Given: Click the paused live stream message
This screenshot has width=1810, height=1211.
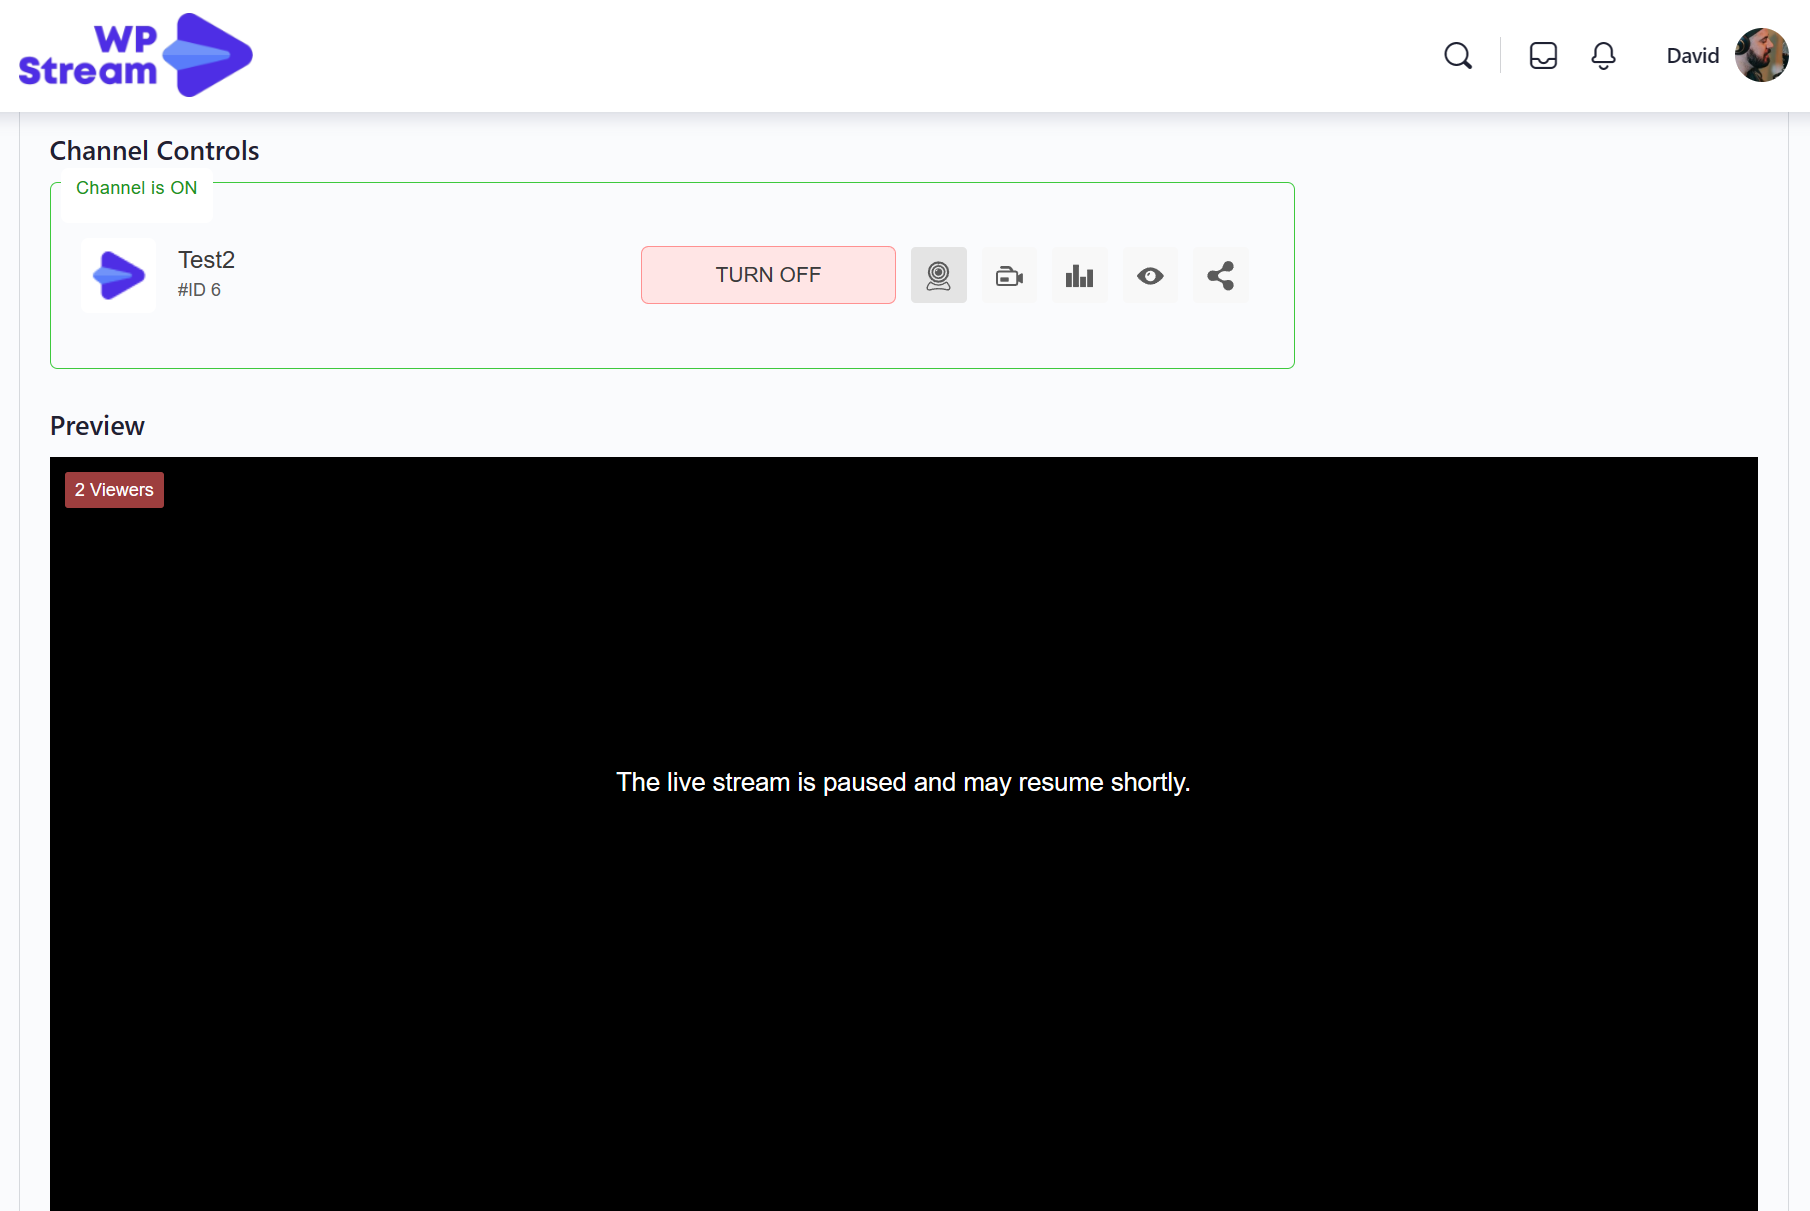Looking at the screenshot, I should [903, 782].
